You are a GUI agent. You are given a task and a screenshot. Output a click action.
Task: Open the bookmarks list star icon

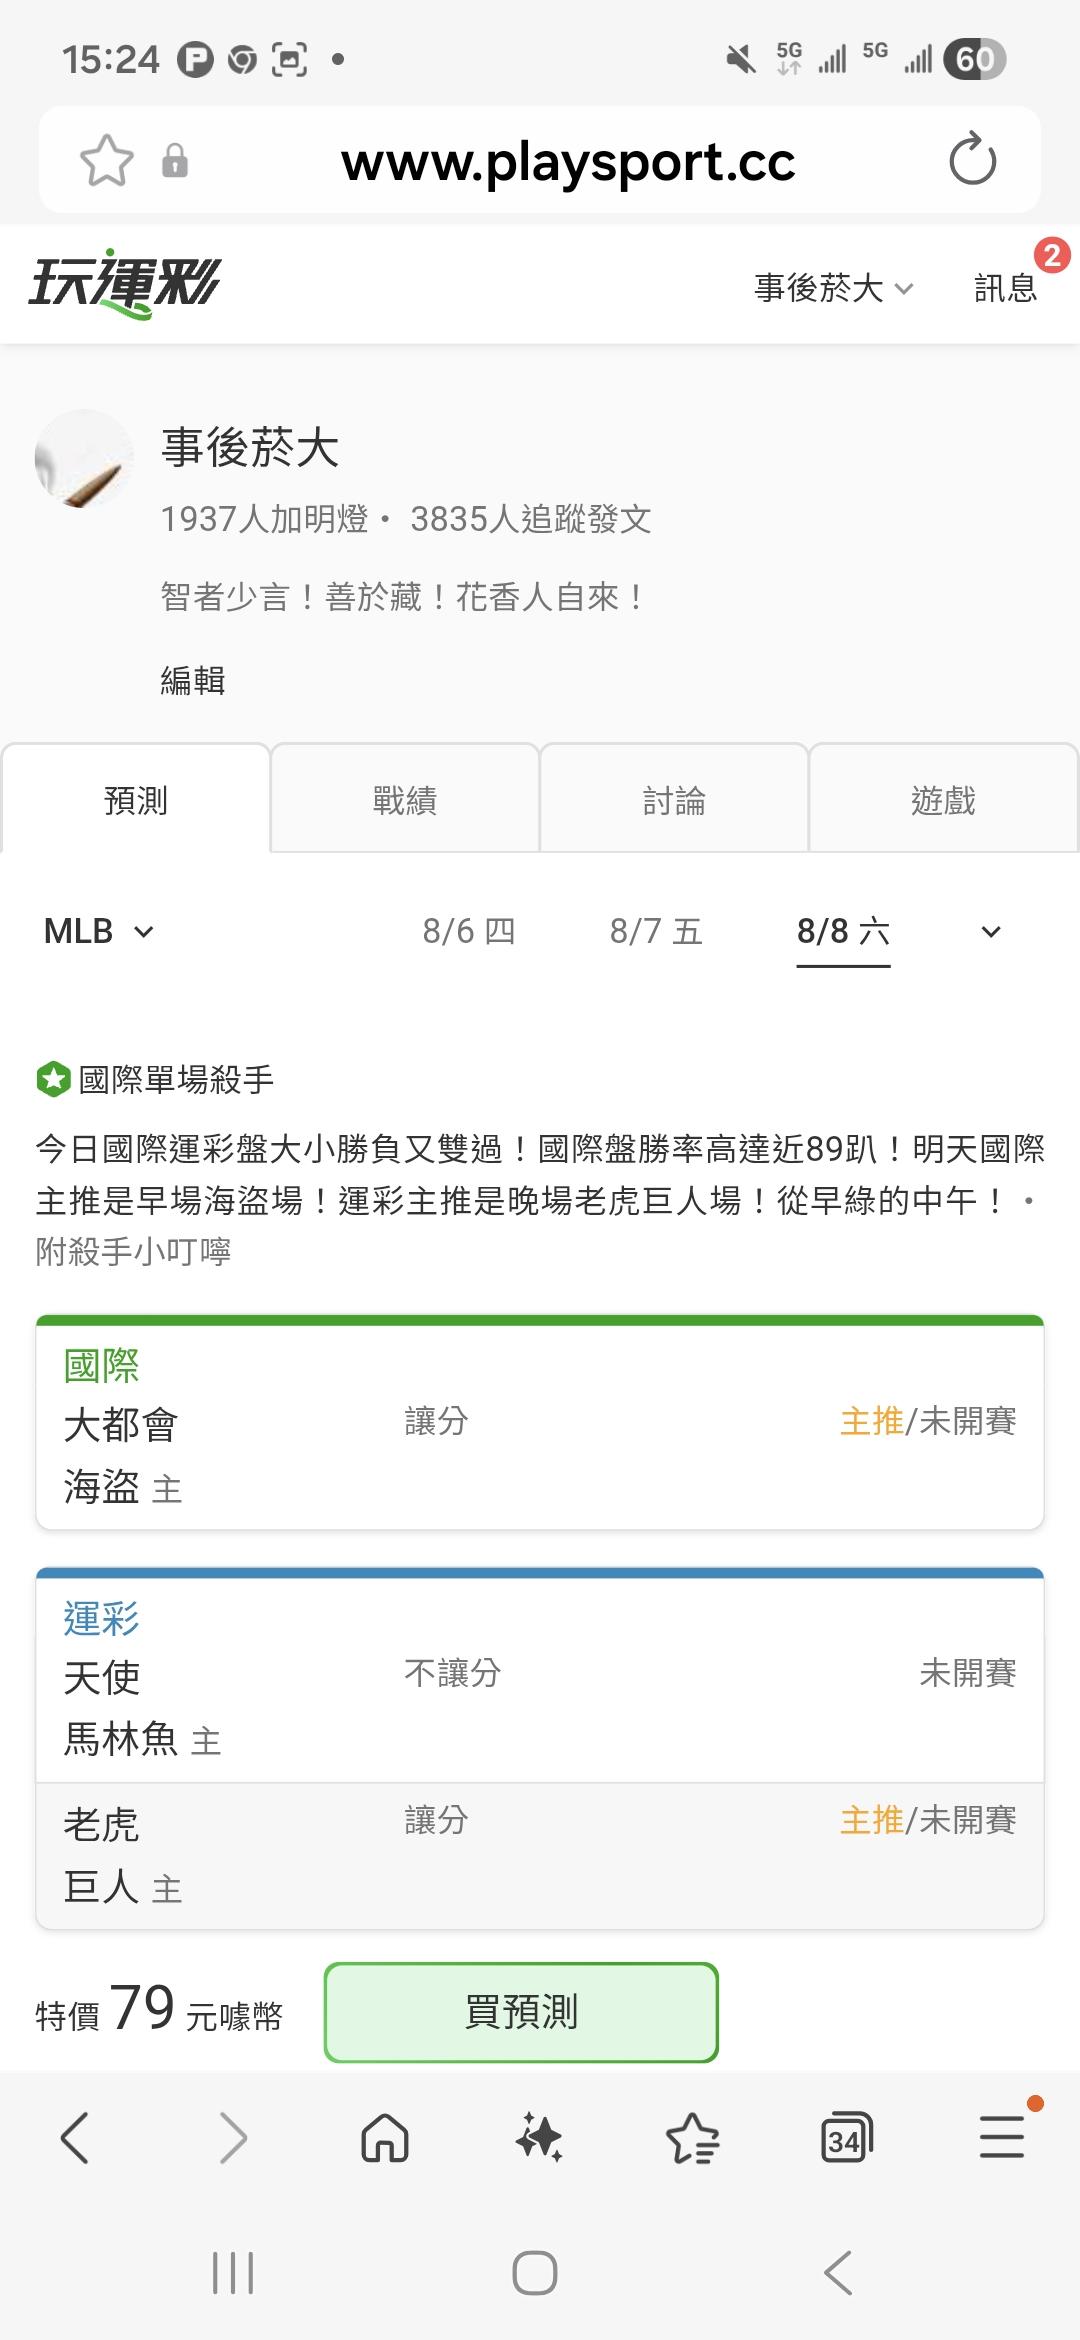coord(692,2138)
